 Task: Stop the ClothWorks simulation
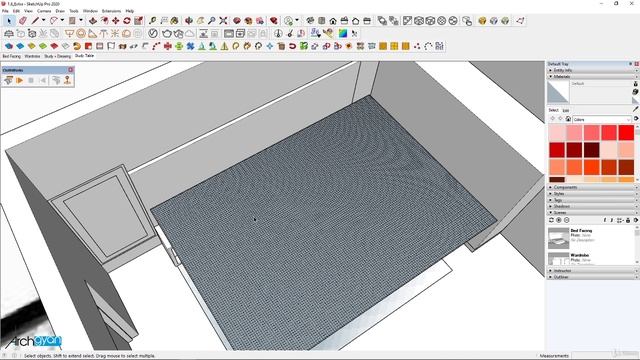point(31,80)
